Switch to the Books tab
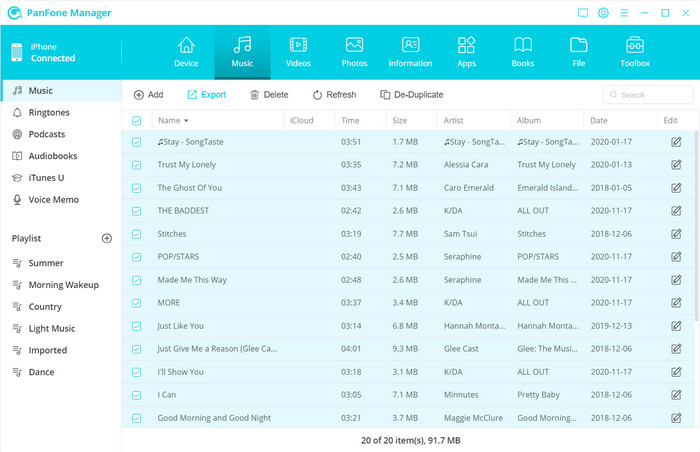The image size is (700, 452). click(523, 52)
